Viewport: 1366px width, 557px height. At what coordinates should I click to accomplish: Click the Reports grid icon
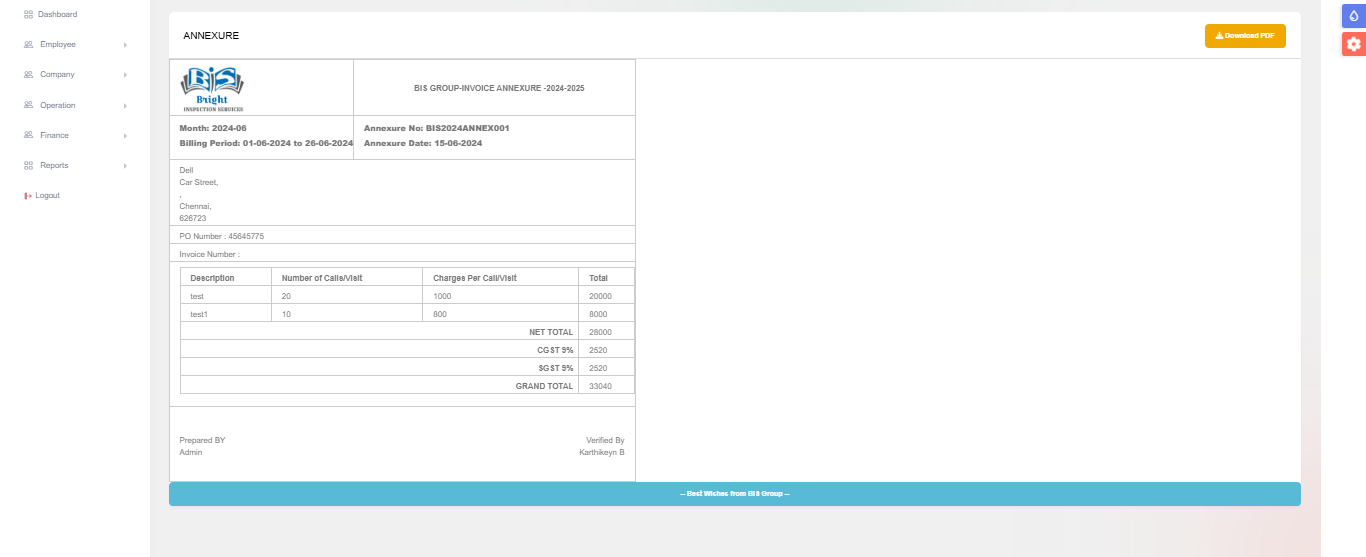[x=28, y=165]
